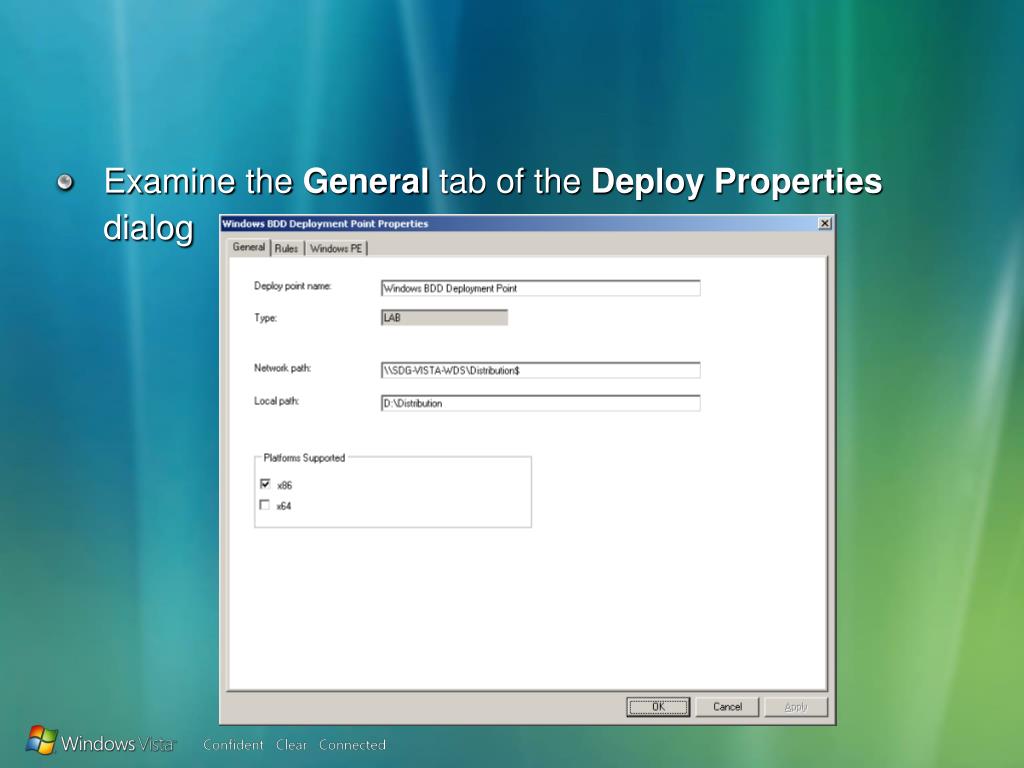Screen dimensions: 1024x768
Task: Open the Windows PE tab
Action: pos(336,248)
